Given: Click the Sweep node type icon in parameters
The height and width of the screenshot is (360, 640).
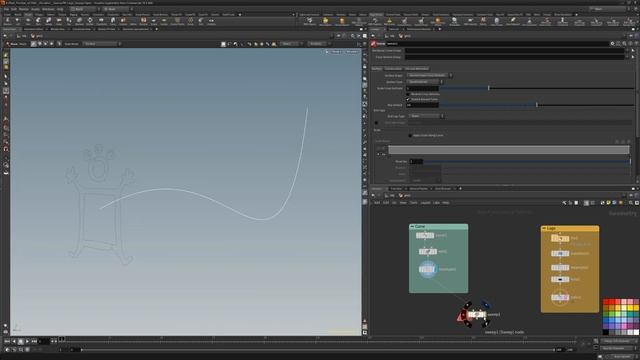Looking at the screenshot, I should (x=373, y=44).
